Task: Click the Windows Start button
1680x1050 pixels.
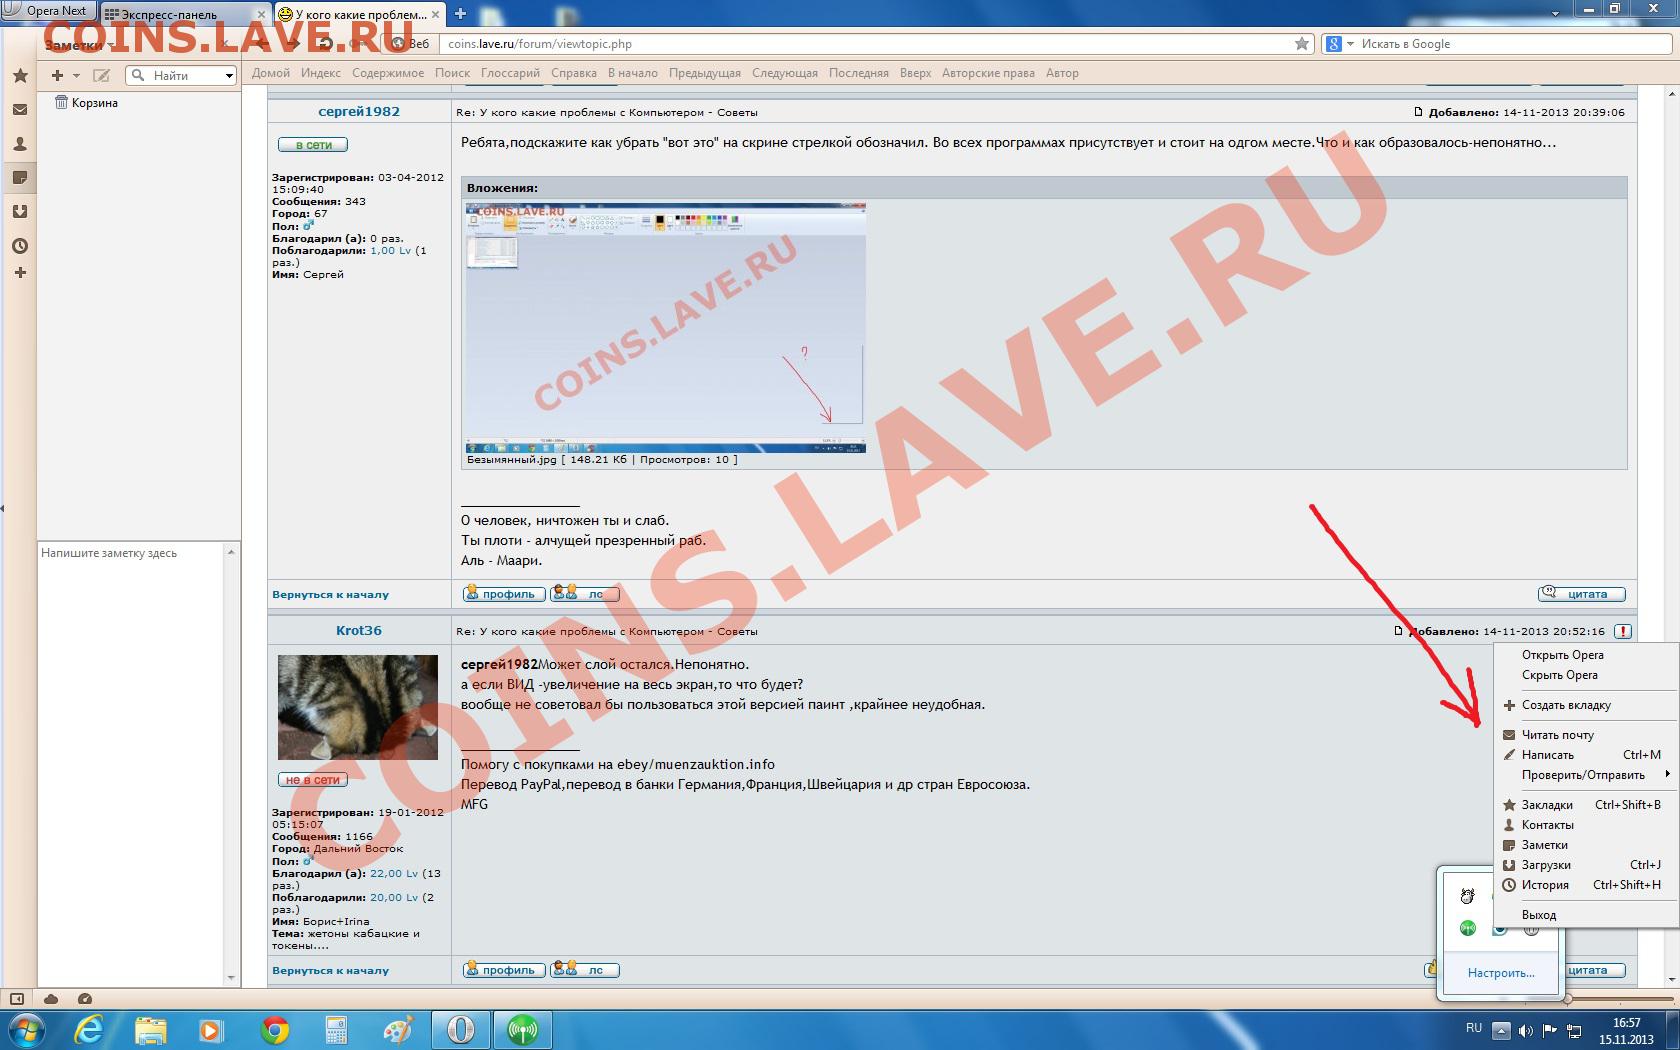Action: coord(27,1029)
